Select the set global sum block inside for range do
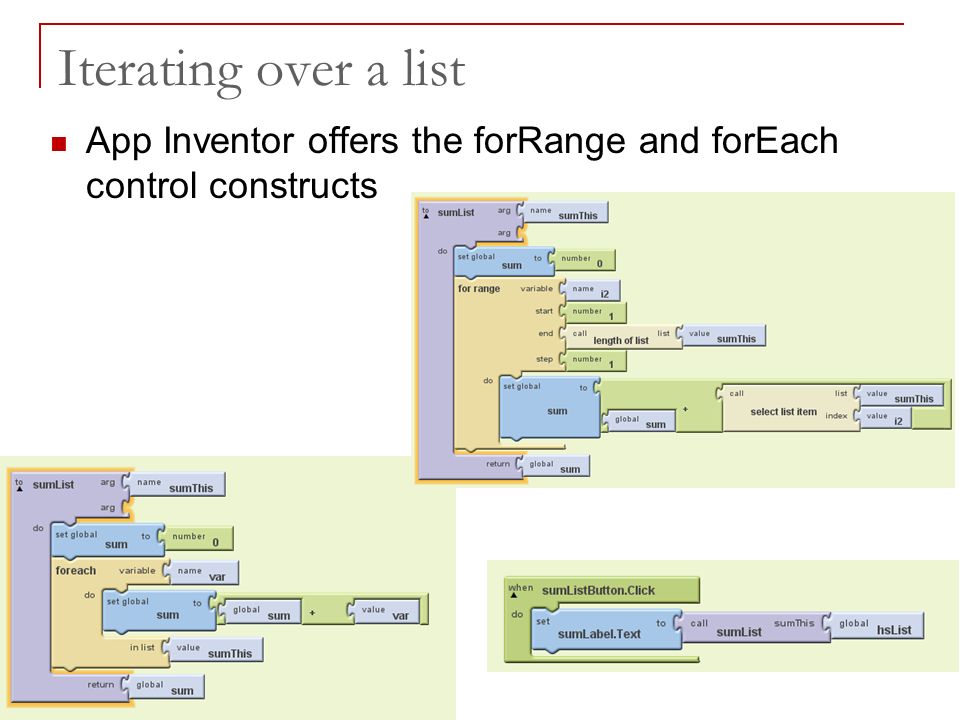This screenshot has height=720, width=960. 549,407
